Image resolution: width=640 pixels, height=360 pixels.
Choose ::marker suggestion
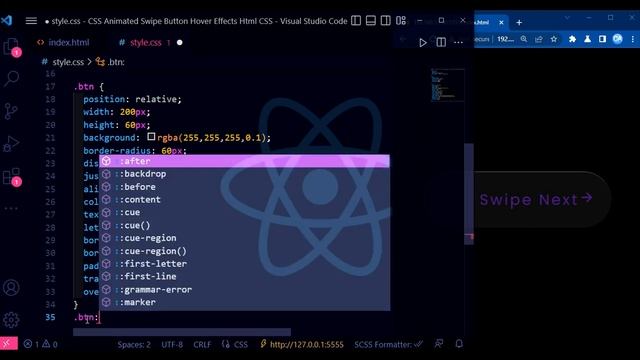(x=244, y=302)
